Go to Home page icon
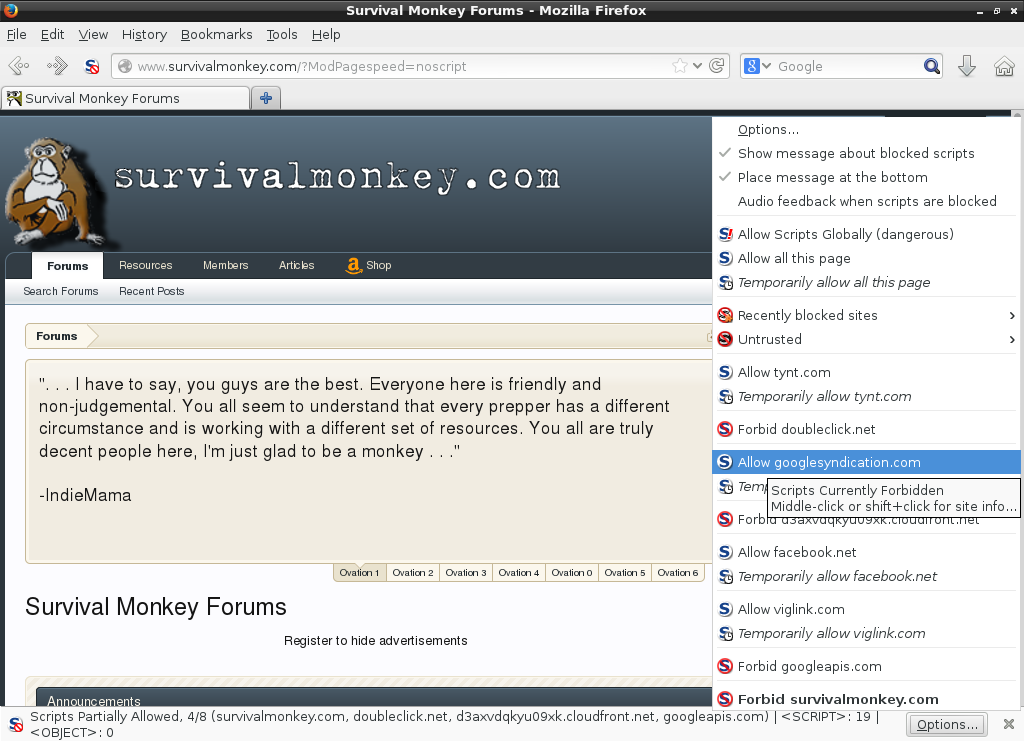The width and height of the screenshot is (1024, 742). pos(1004,66)
